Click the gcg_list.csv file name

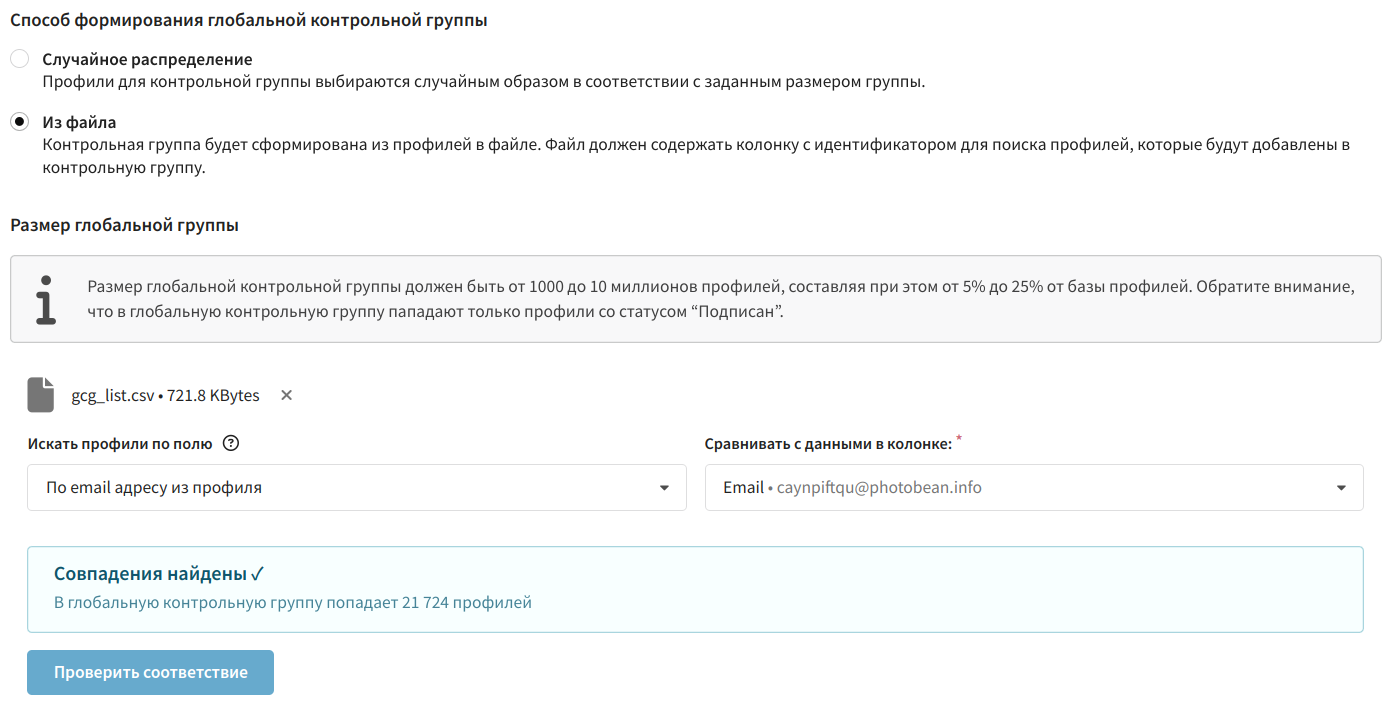click(x=113, y=395)
